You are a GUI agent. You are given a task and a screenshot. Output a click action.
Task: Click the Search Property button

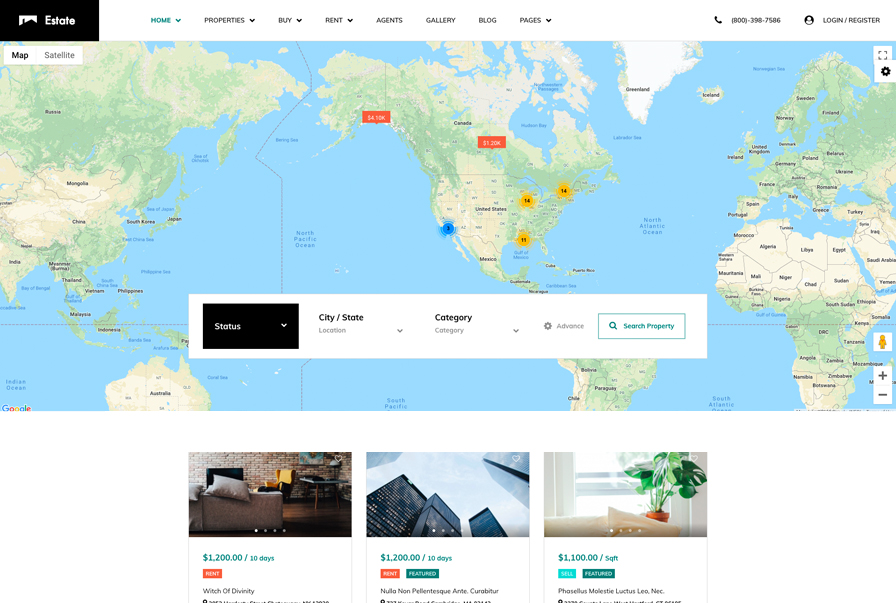[x=641, y=326]
